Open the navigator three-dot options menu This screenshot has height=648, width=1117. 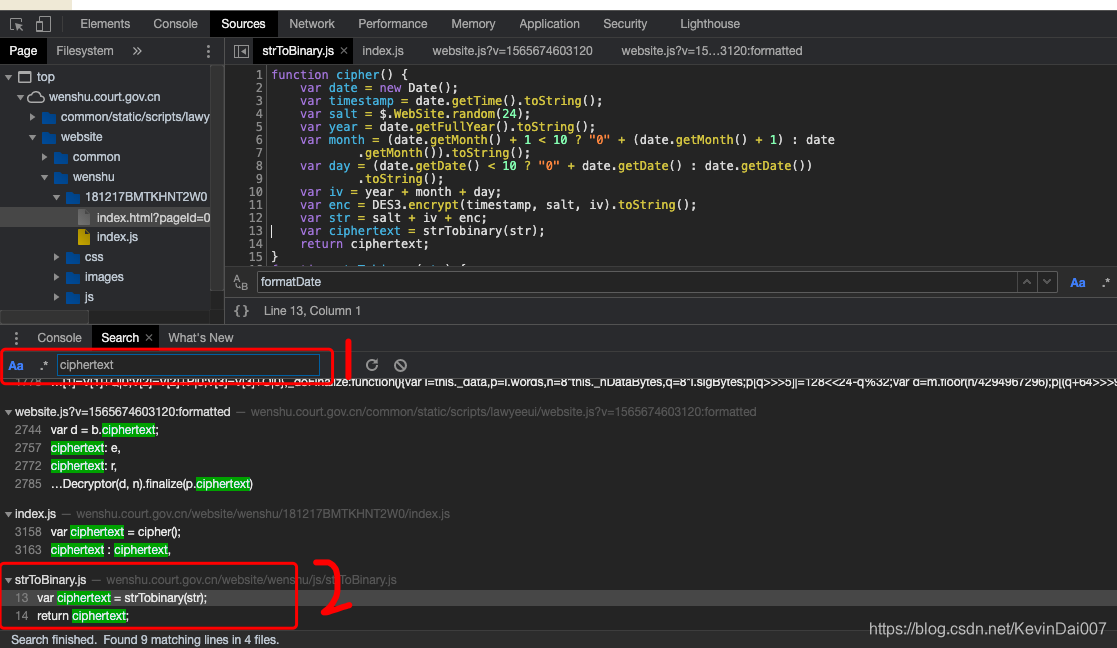(208, 51)
